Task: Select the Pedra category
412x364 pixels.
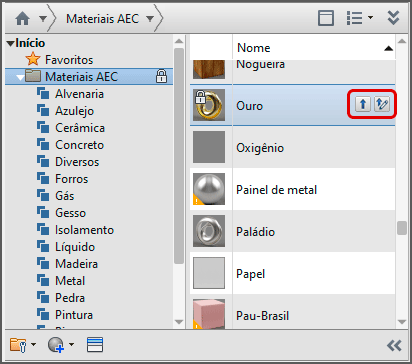Action: (70, 298)
